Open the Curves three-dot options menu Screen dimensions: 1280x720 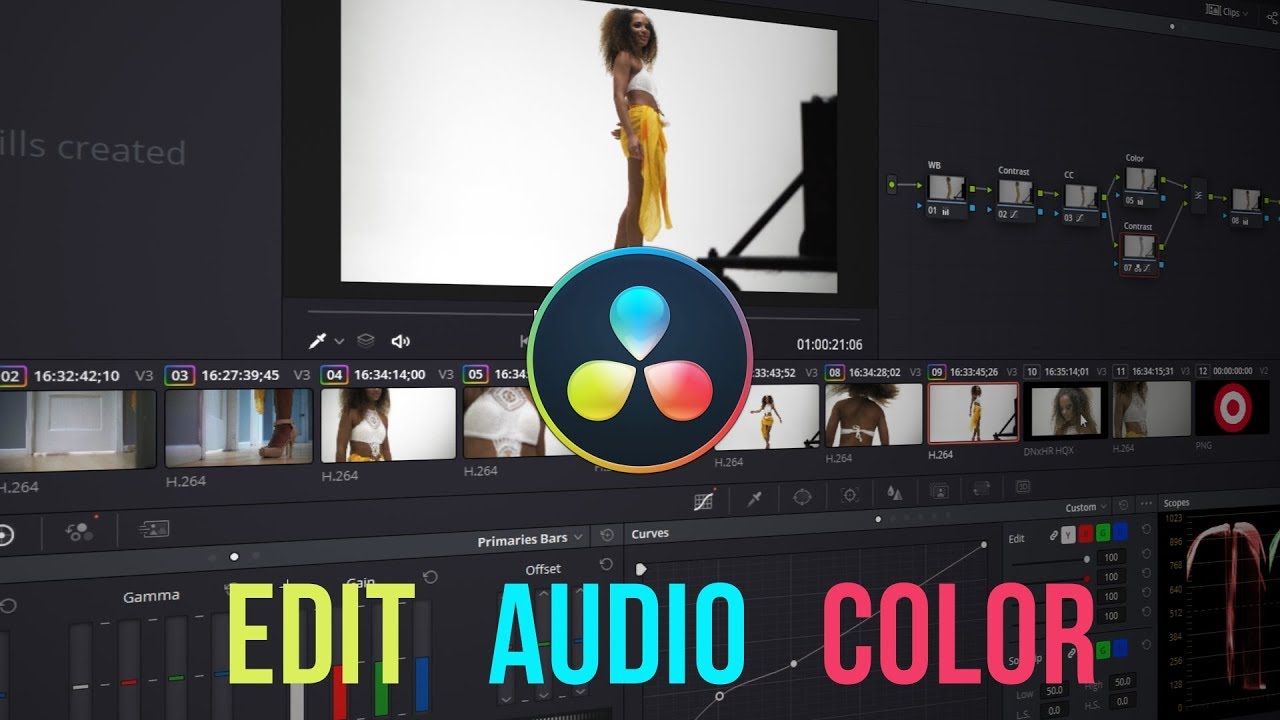tap(1146, 504)
